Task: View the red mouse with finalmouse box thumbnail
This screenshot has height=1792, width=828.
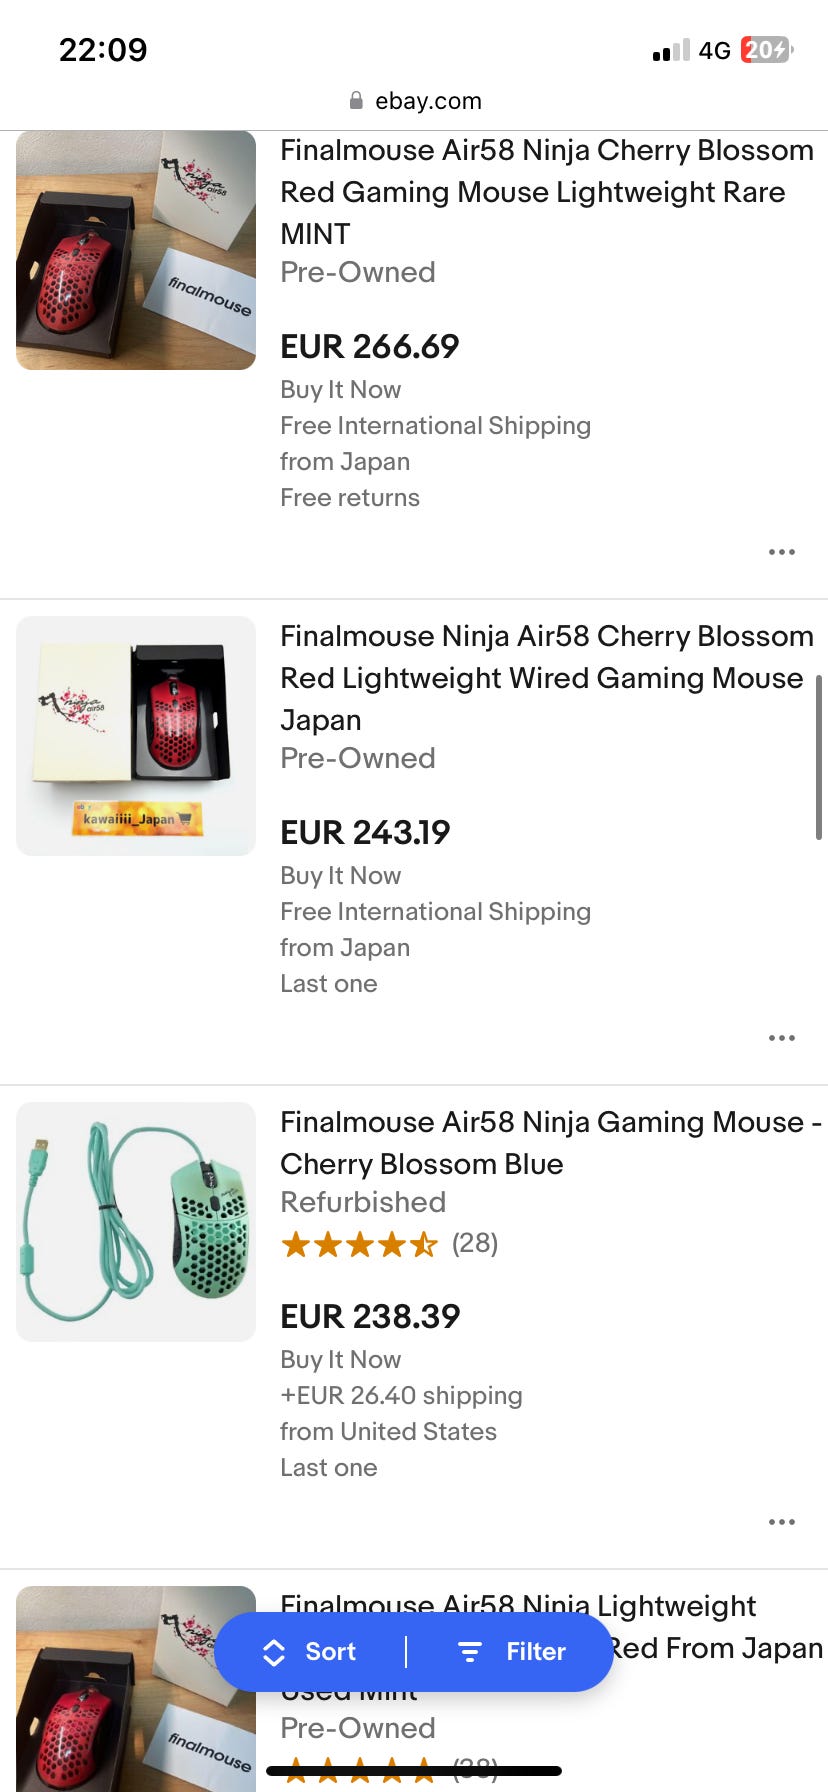Action: [x=136, y=250]
